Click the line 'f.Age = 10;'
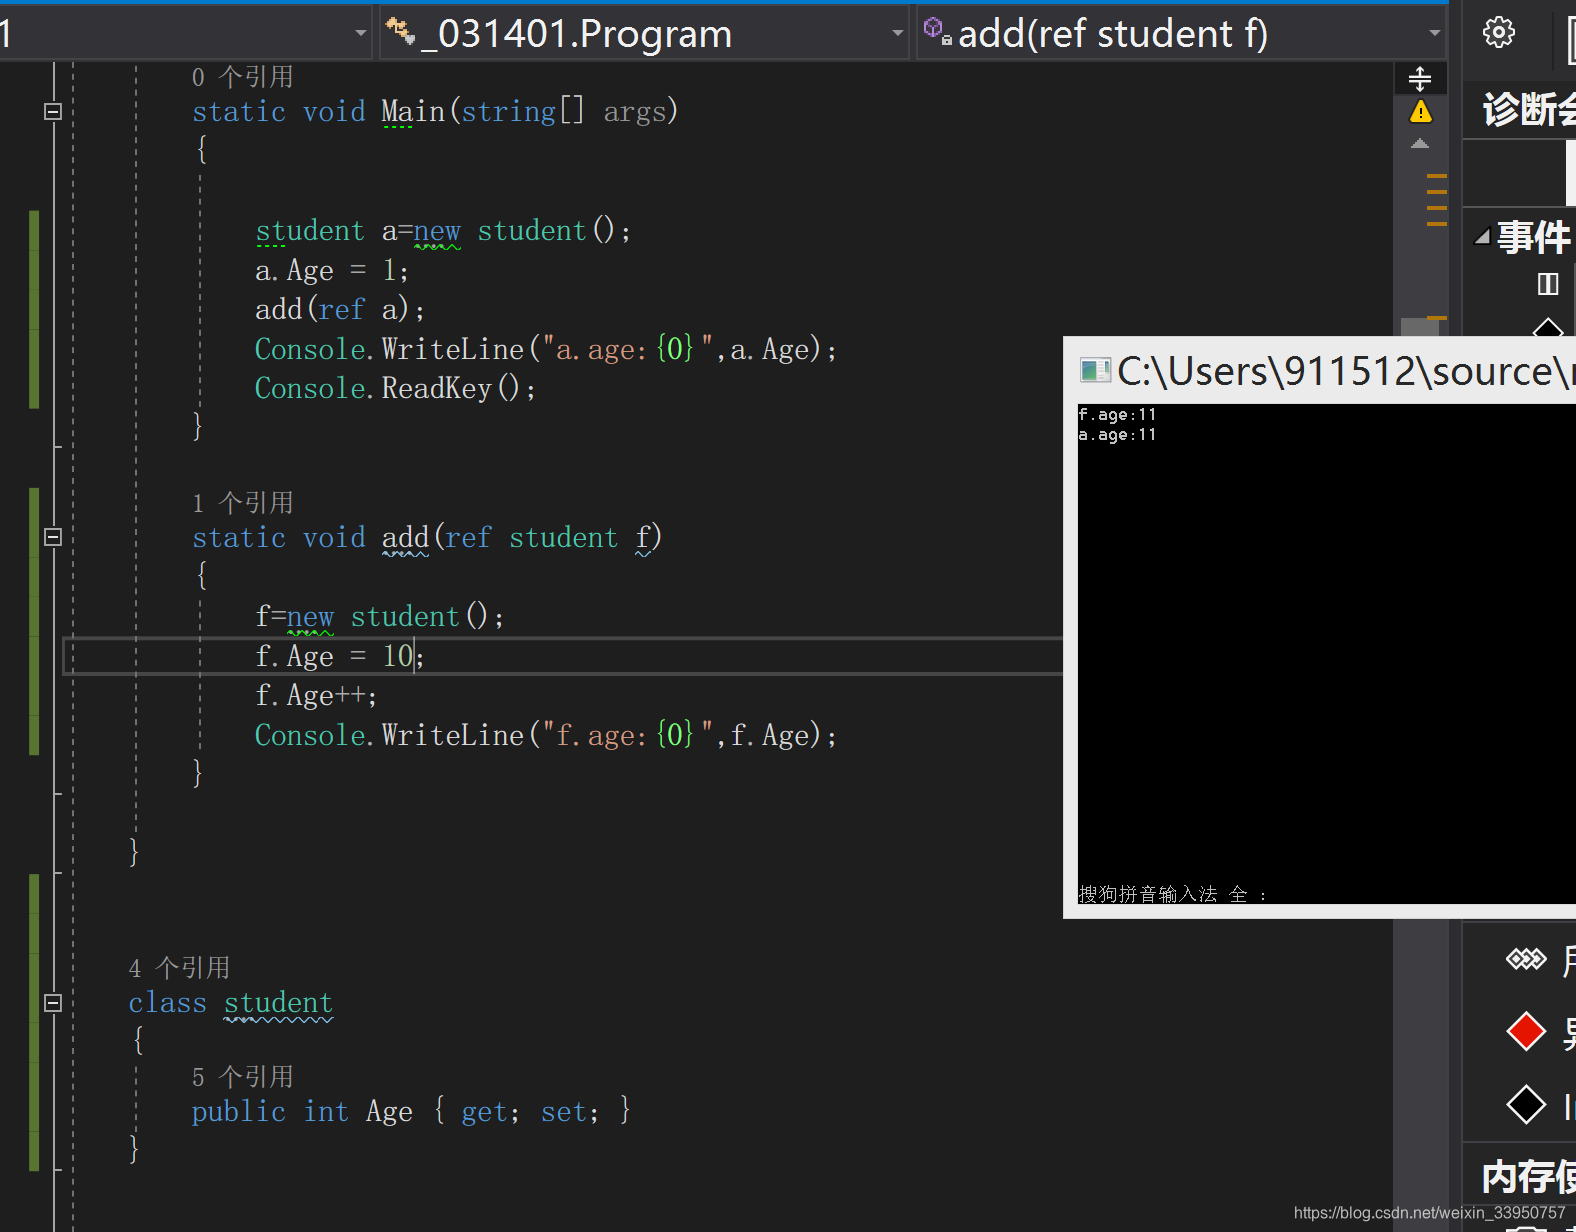 [x=340, y=656]
